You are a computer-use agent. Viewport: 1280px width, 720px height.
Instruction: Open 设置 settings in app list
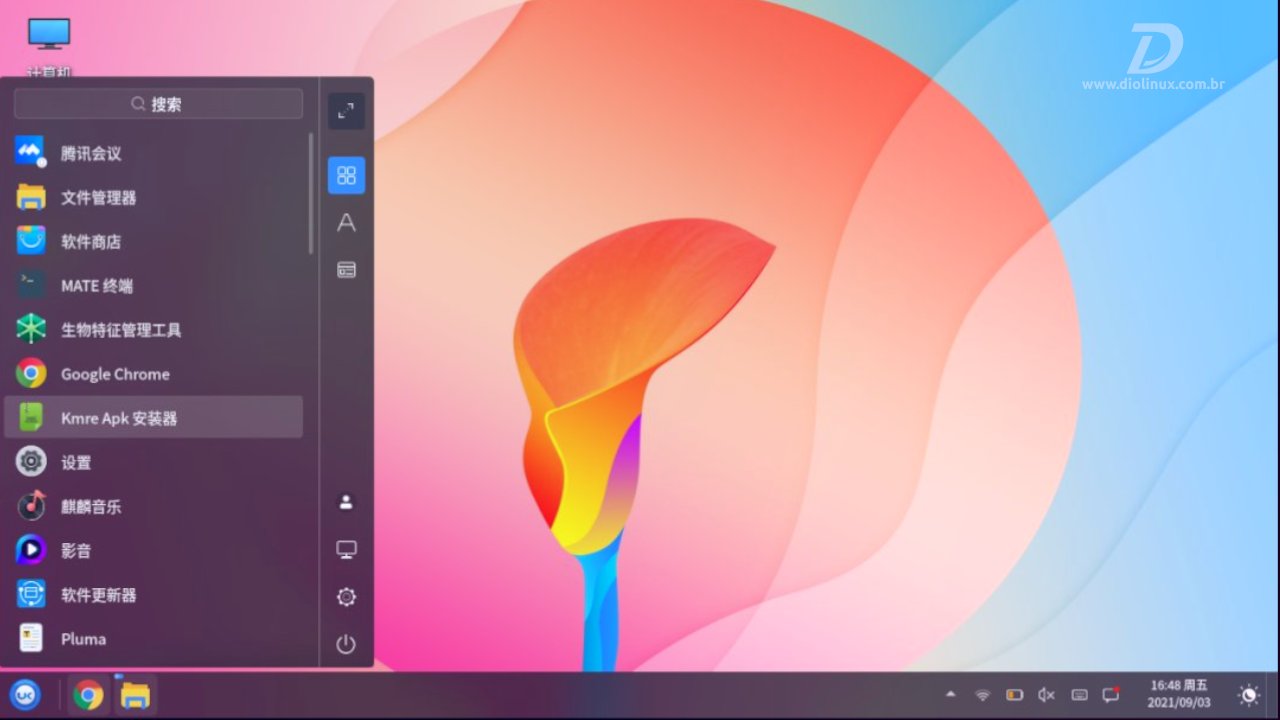pos(154,461)
